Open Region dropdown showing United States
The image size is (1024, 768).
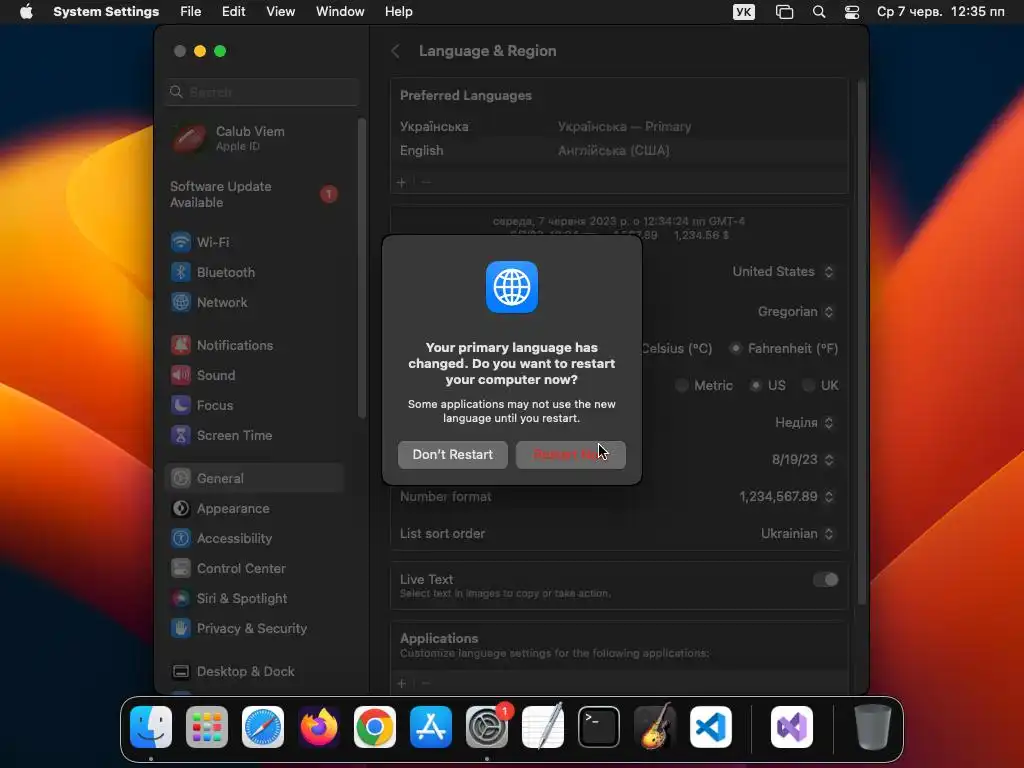783,272
